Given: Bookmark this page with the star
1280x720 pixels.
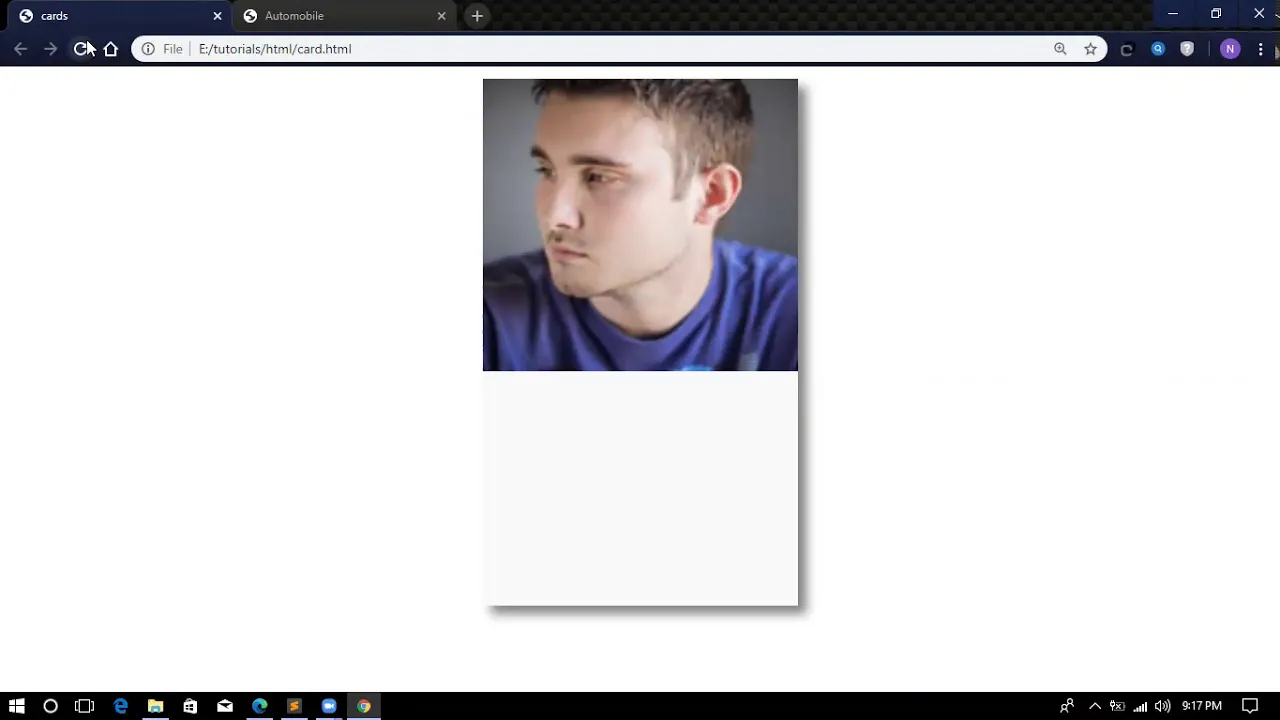Looking at the screenshot, I should pyautogui.click(x=1090, y=49).
